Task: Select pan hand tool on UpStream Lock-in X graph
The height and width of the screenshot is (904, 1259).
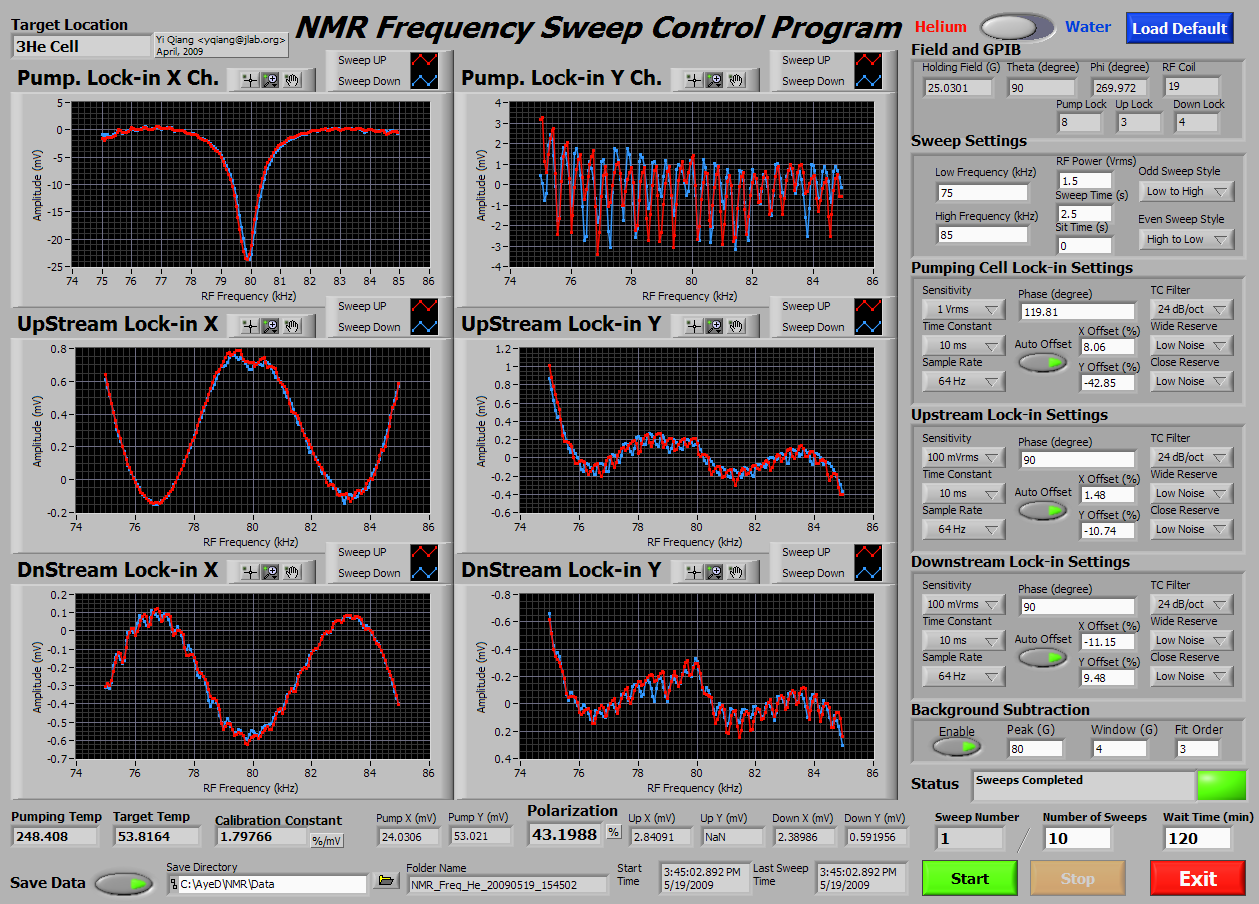Action: coord(292,326)
